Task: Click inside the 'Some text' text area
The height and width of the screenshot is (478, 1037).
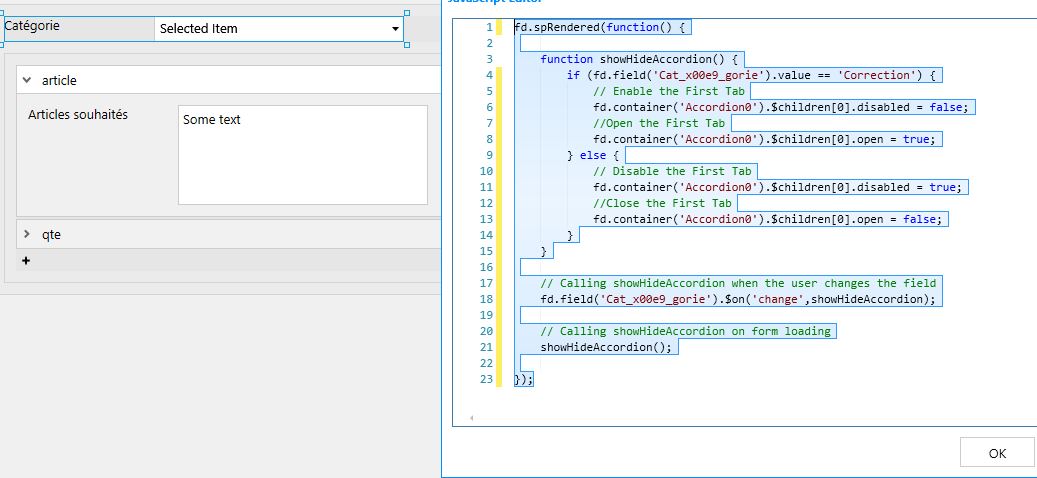Action: [302, 154]
